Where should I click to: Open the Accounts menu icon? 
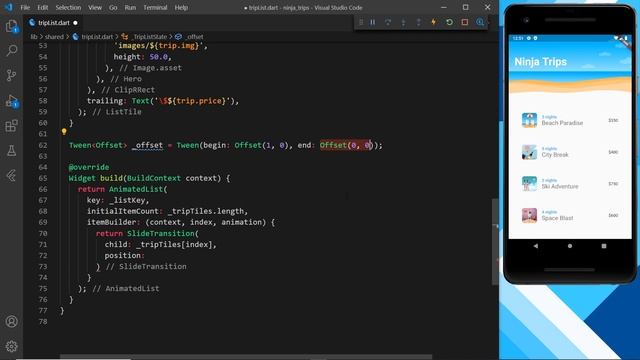tap(11, 322)
